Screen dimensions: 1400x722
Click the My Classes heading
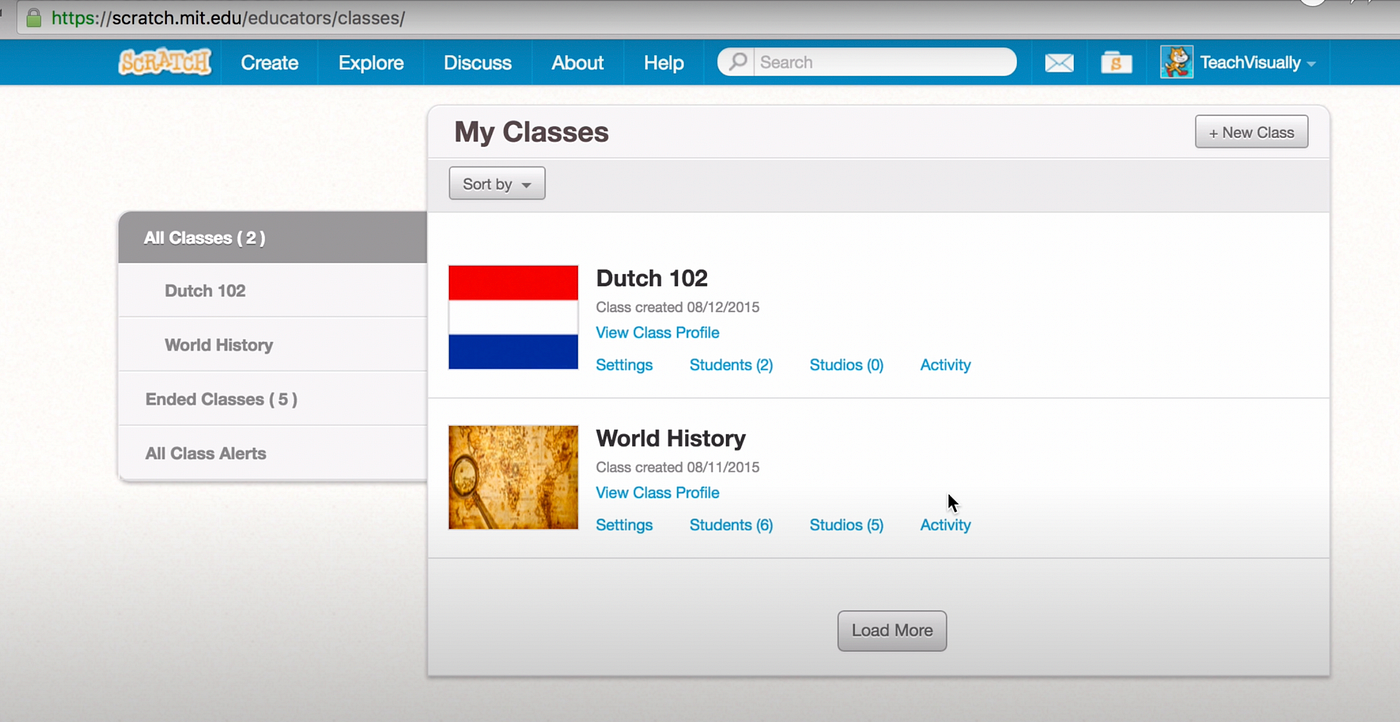(531, 132)
